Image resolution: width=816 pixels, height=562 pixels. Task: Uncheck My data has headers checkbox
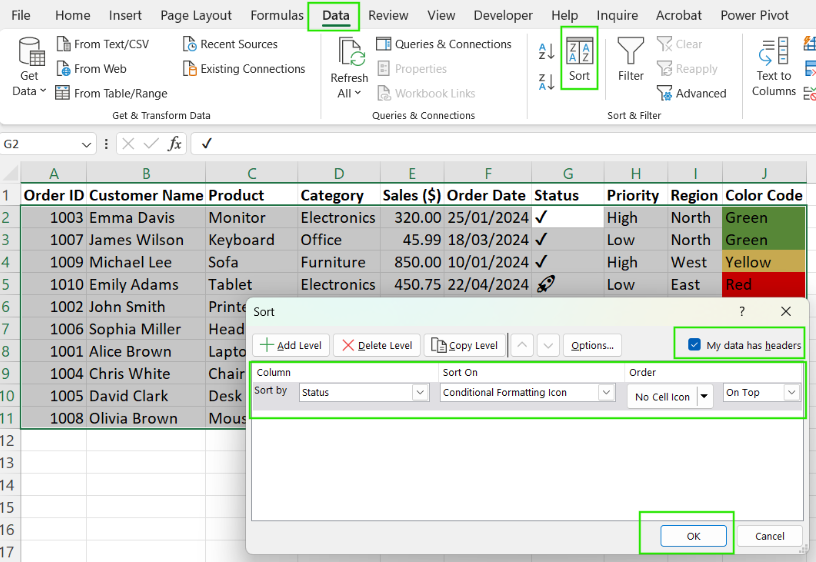(x=694, y=345)
